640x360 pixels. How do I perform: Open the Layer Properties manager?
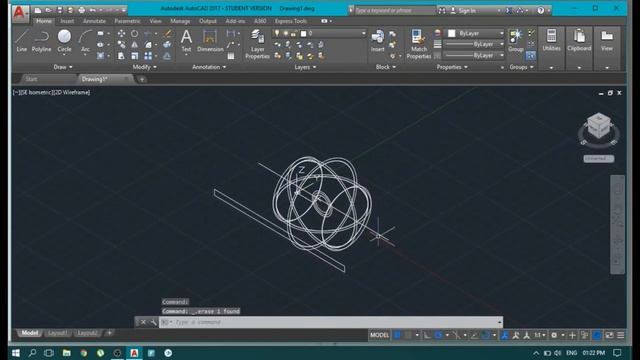click(x=257, y=44)
